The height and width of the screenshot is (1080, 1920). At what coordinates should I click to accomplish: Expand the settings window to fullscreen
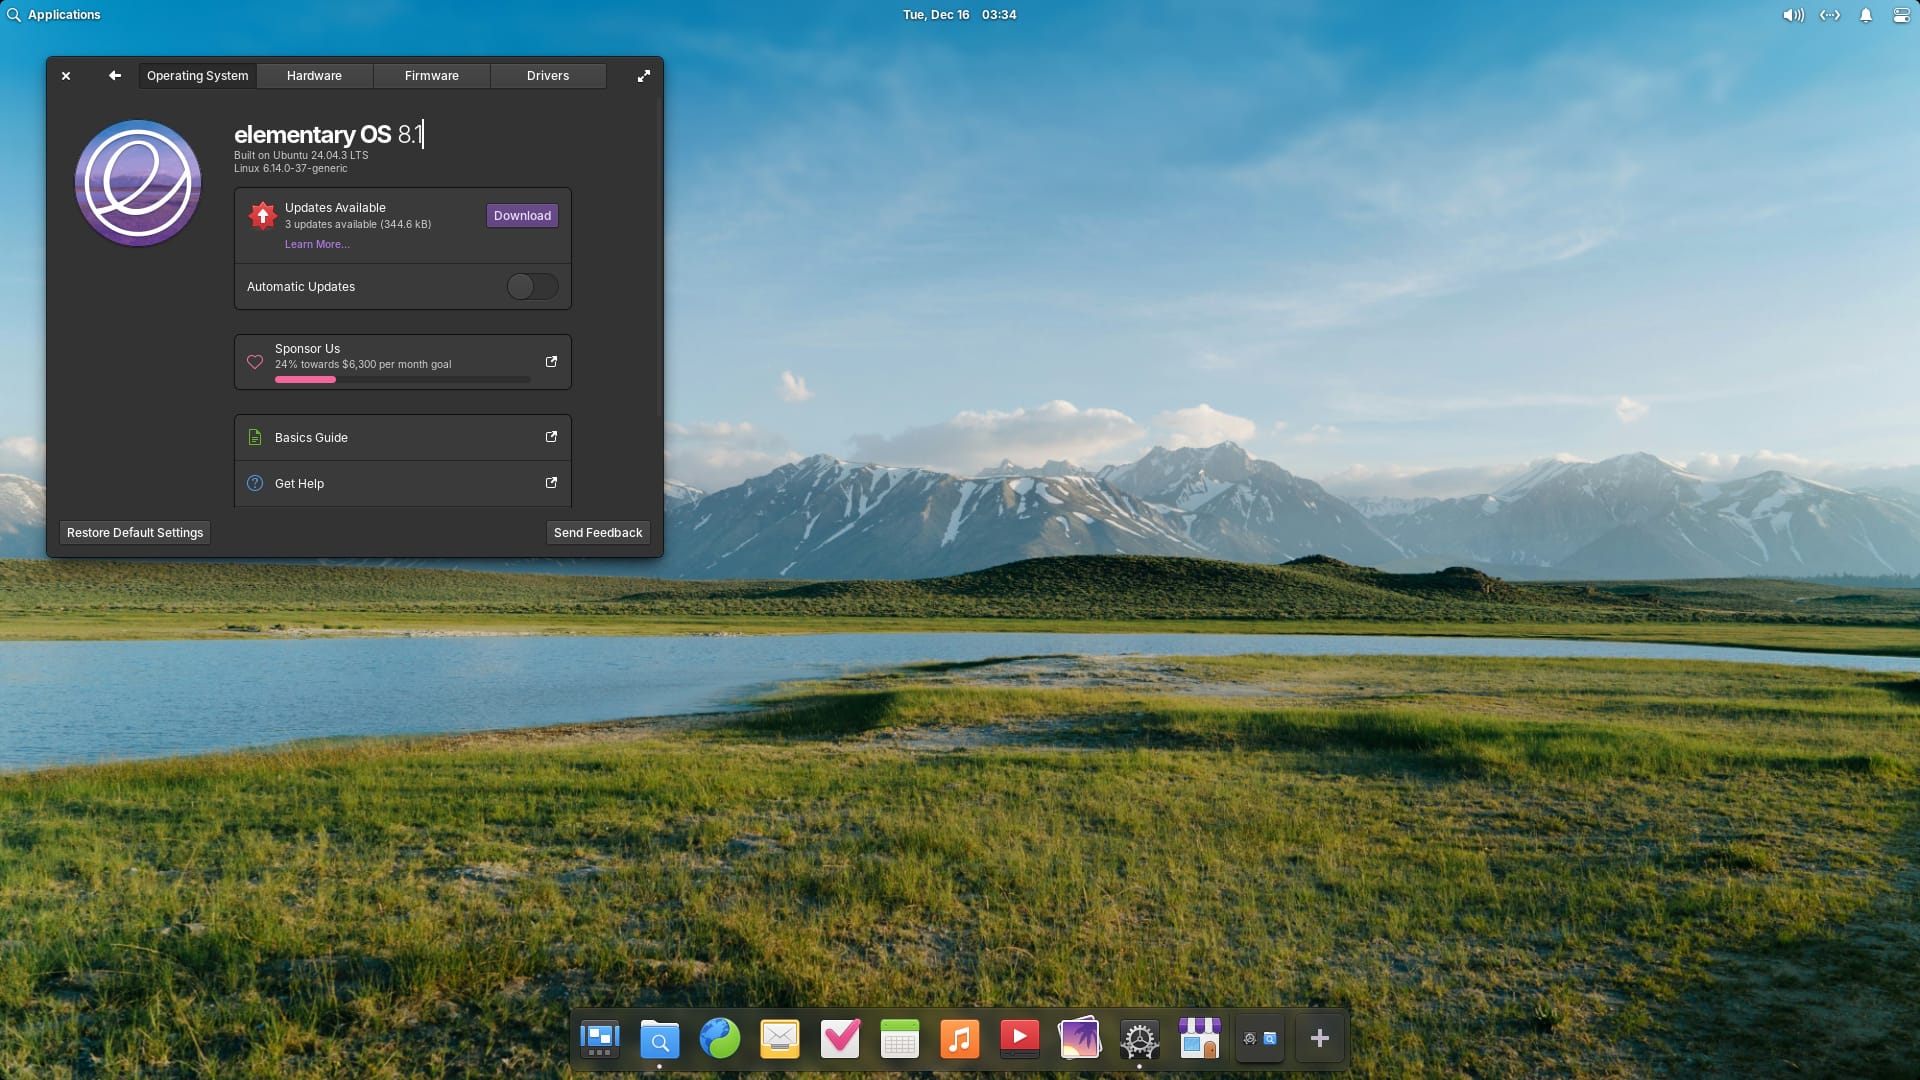pyautogui.click(x=644, y=76)
